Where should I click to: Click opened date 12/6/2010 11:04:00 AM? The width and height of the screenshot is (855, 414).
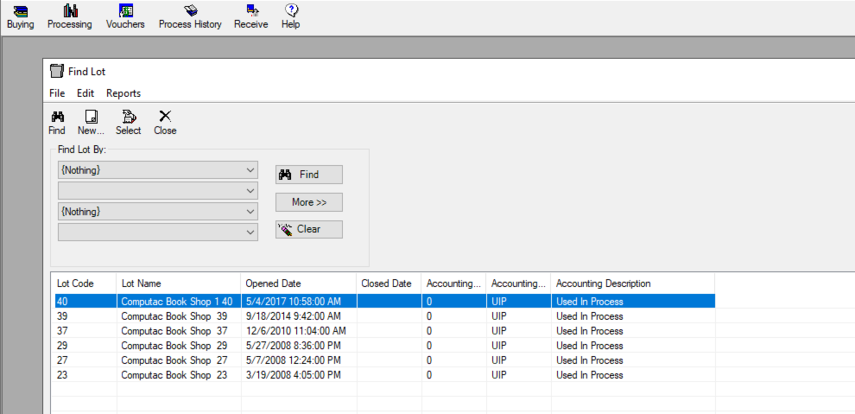point(296,331)
